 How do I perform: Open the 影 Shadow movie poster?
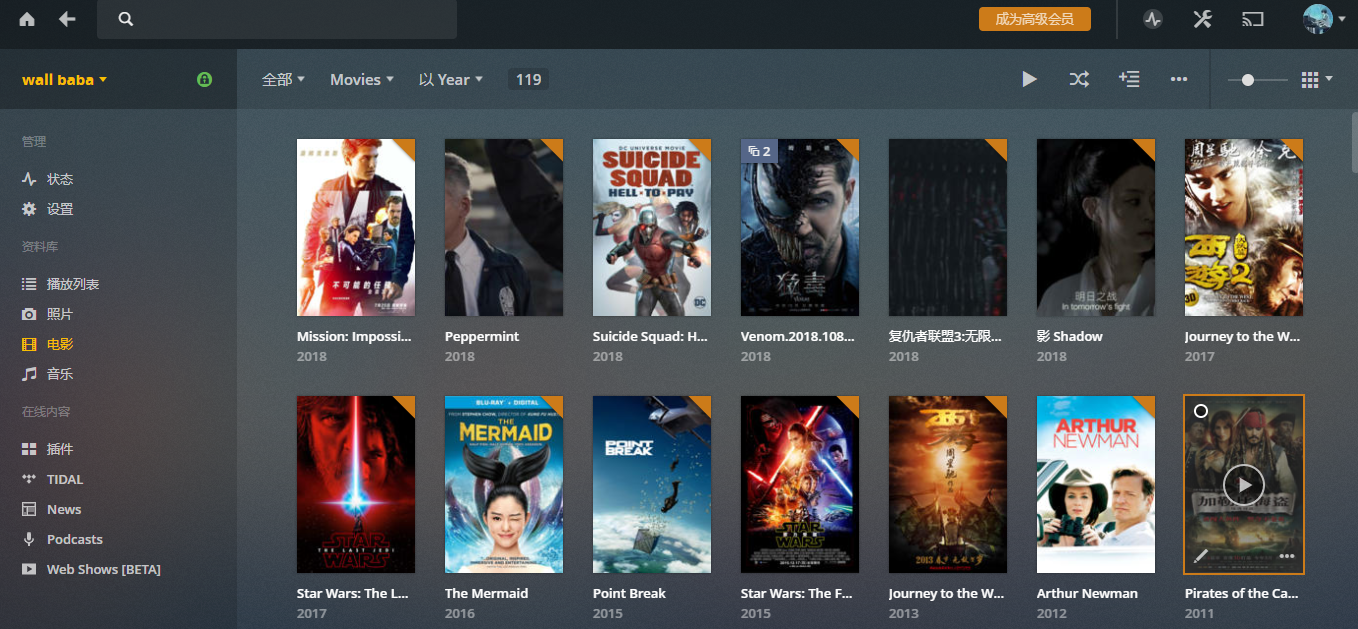pos(1096,227)
